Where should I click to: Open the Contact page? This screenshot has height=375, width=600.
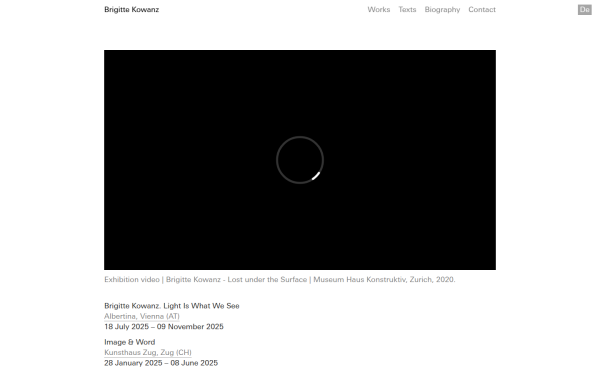482,10
